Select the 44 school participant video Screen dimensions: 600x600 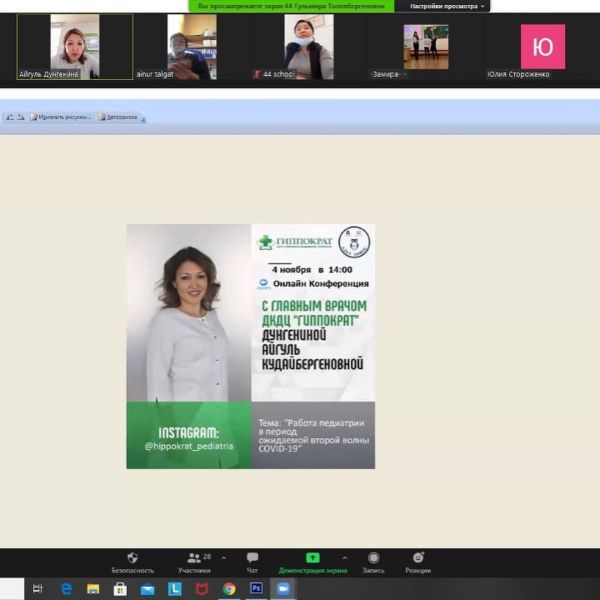[309, 47]
